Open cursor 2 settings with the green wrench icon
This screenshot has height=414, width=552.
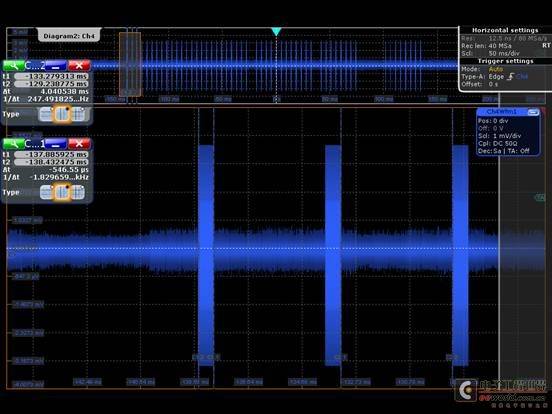coord(13,65)
